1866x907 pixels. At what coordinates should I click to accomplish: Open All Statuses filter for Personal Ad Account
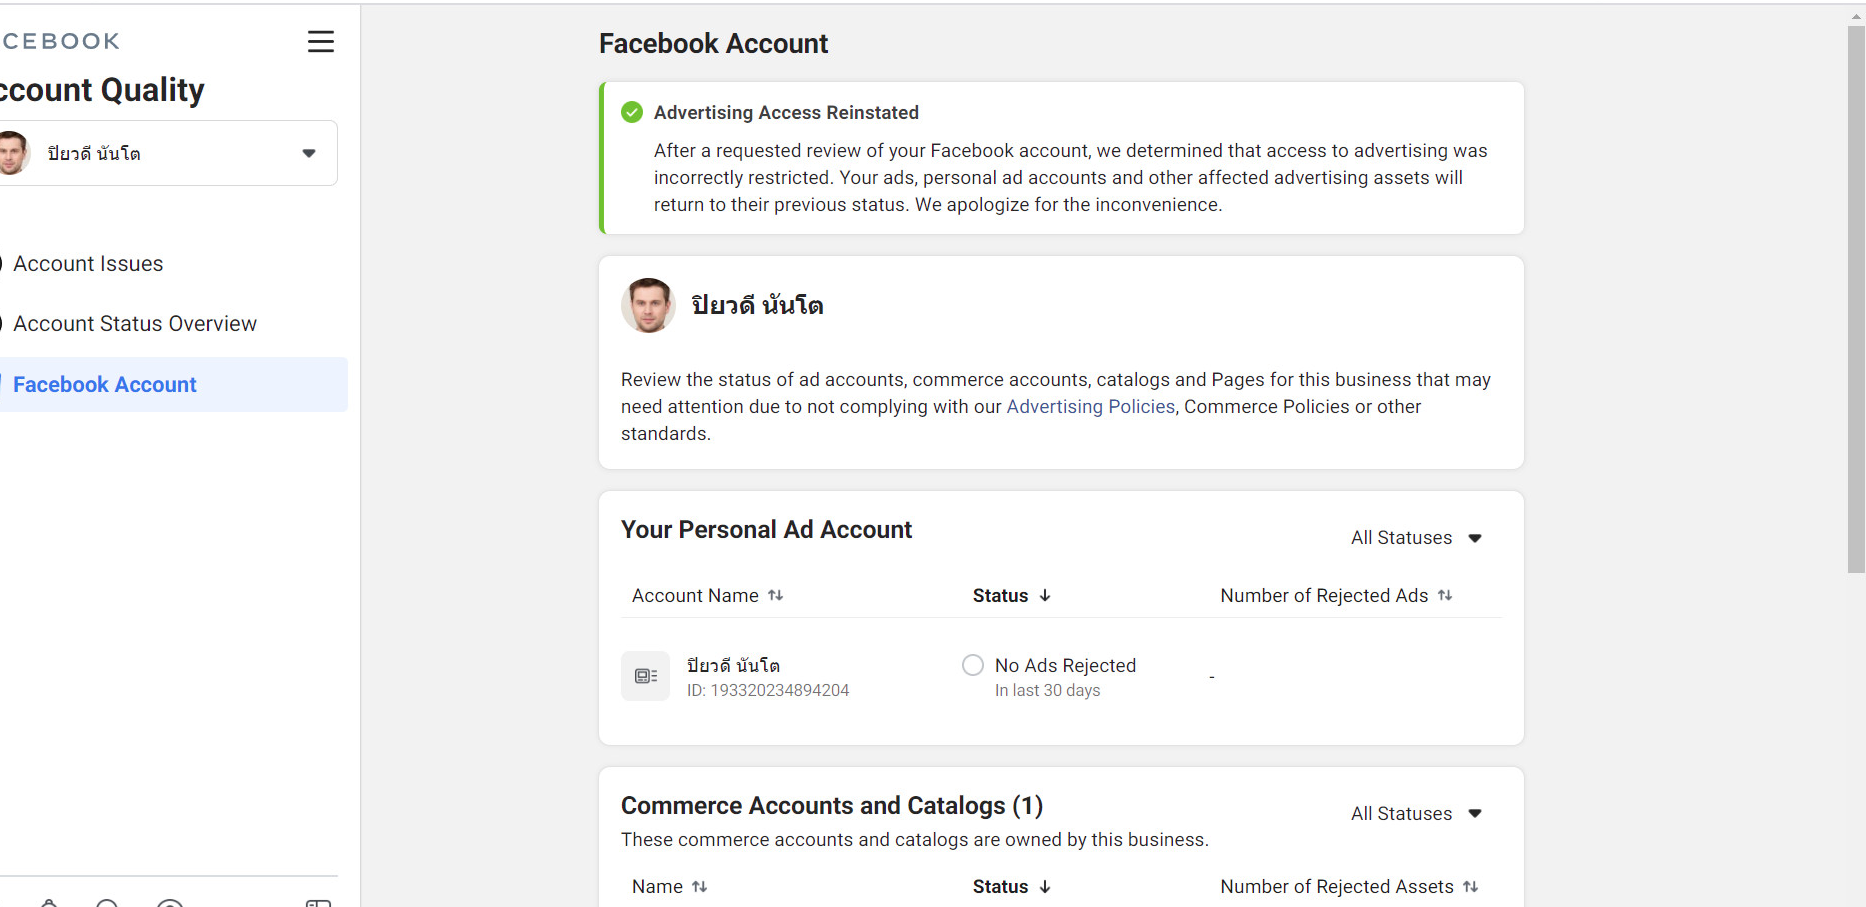1416,538
